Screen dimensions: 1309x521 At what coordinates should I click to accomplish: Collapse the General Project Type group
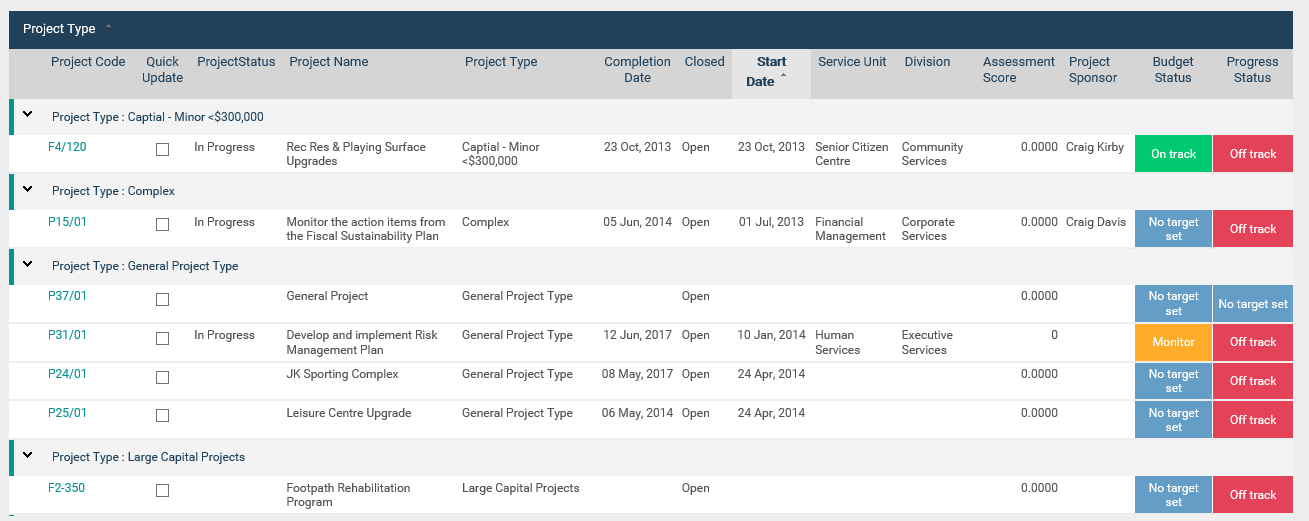pos(28,265)
